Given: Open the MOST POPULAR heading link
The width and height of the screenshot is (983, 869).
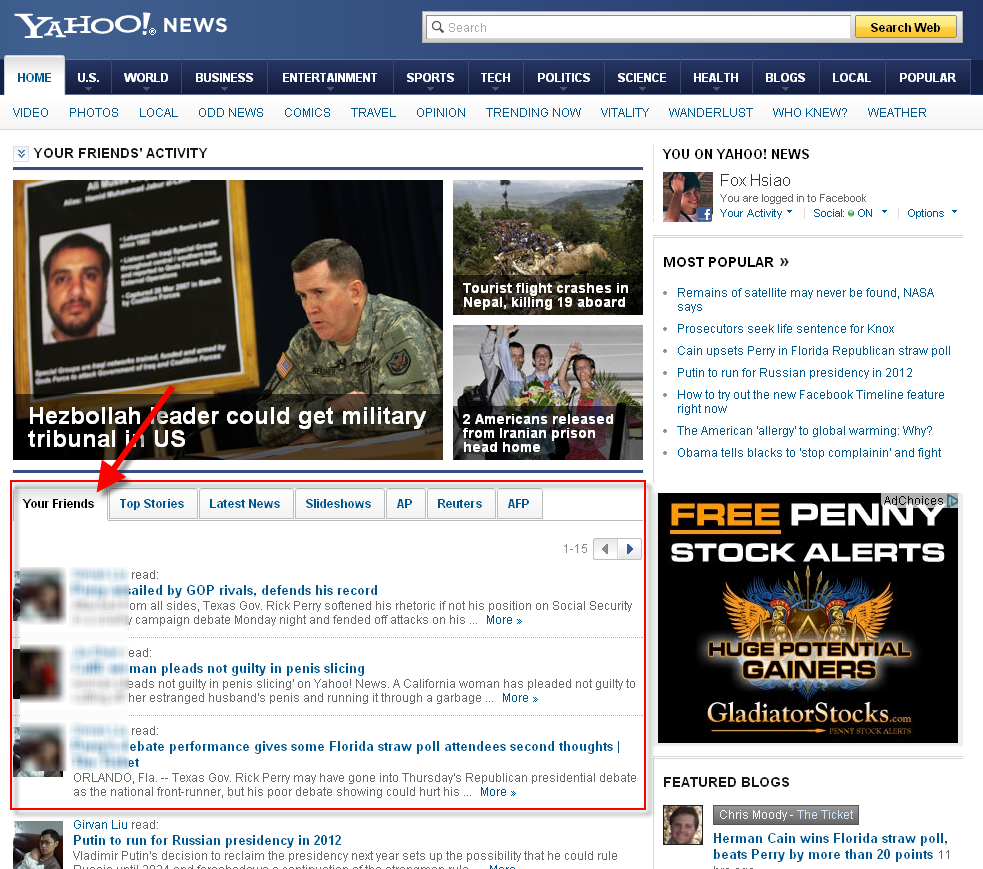Looking at the screenshot, I should click(x=726, y=262).
